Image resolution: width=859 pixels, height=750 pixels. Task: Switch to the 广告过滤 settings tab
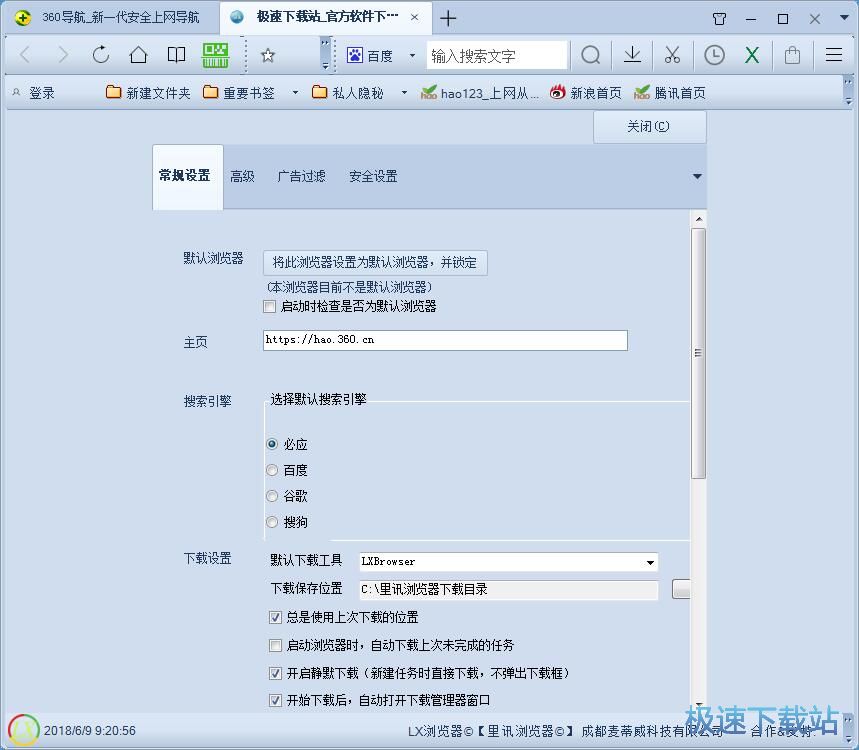[x=301, y=176]
